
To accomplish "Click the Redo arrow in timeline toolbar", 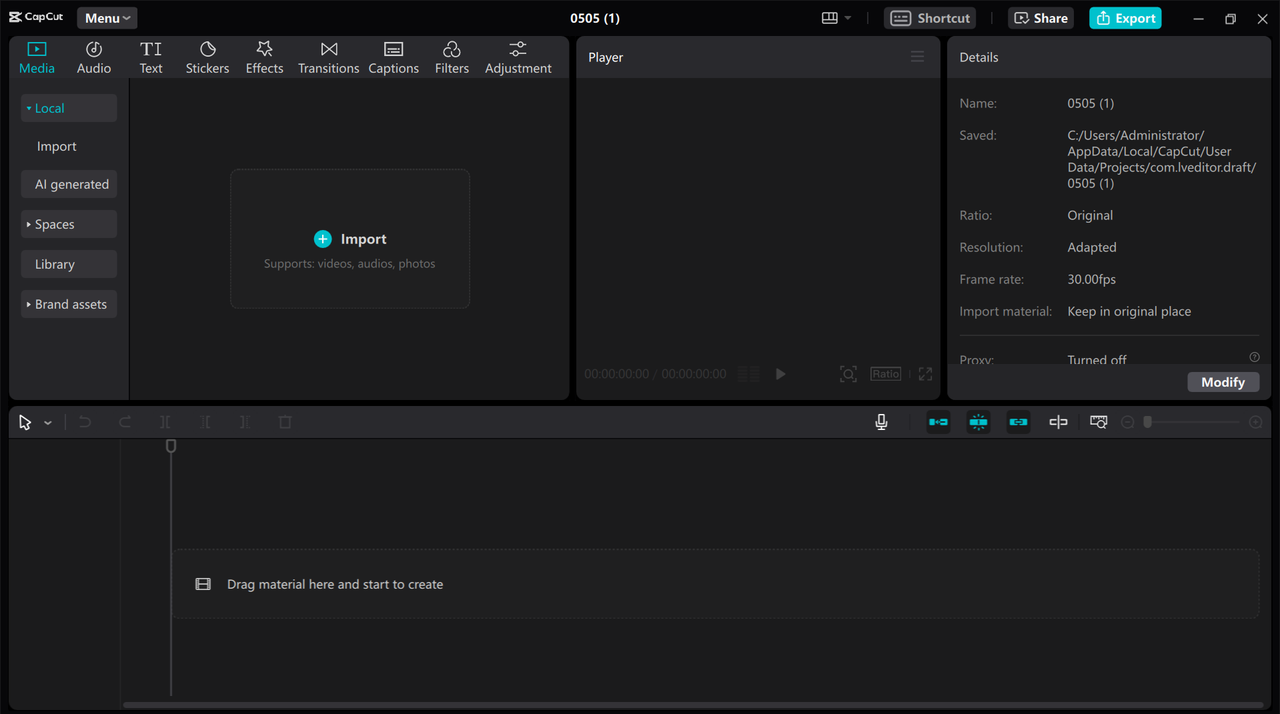I will click(x=125, y=423).
